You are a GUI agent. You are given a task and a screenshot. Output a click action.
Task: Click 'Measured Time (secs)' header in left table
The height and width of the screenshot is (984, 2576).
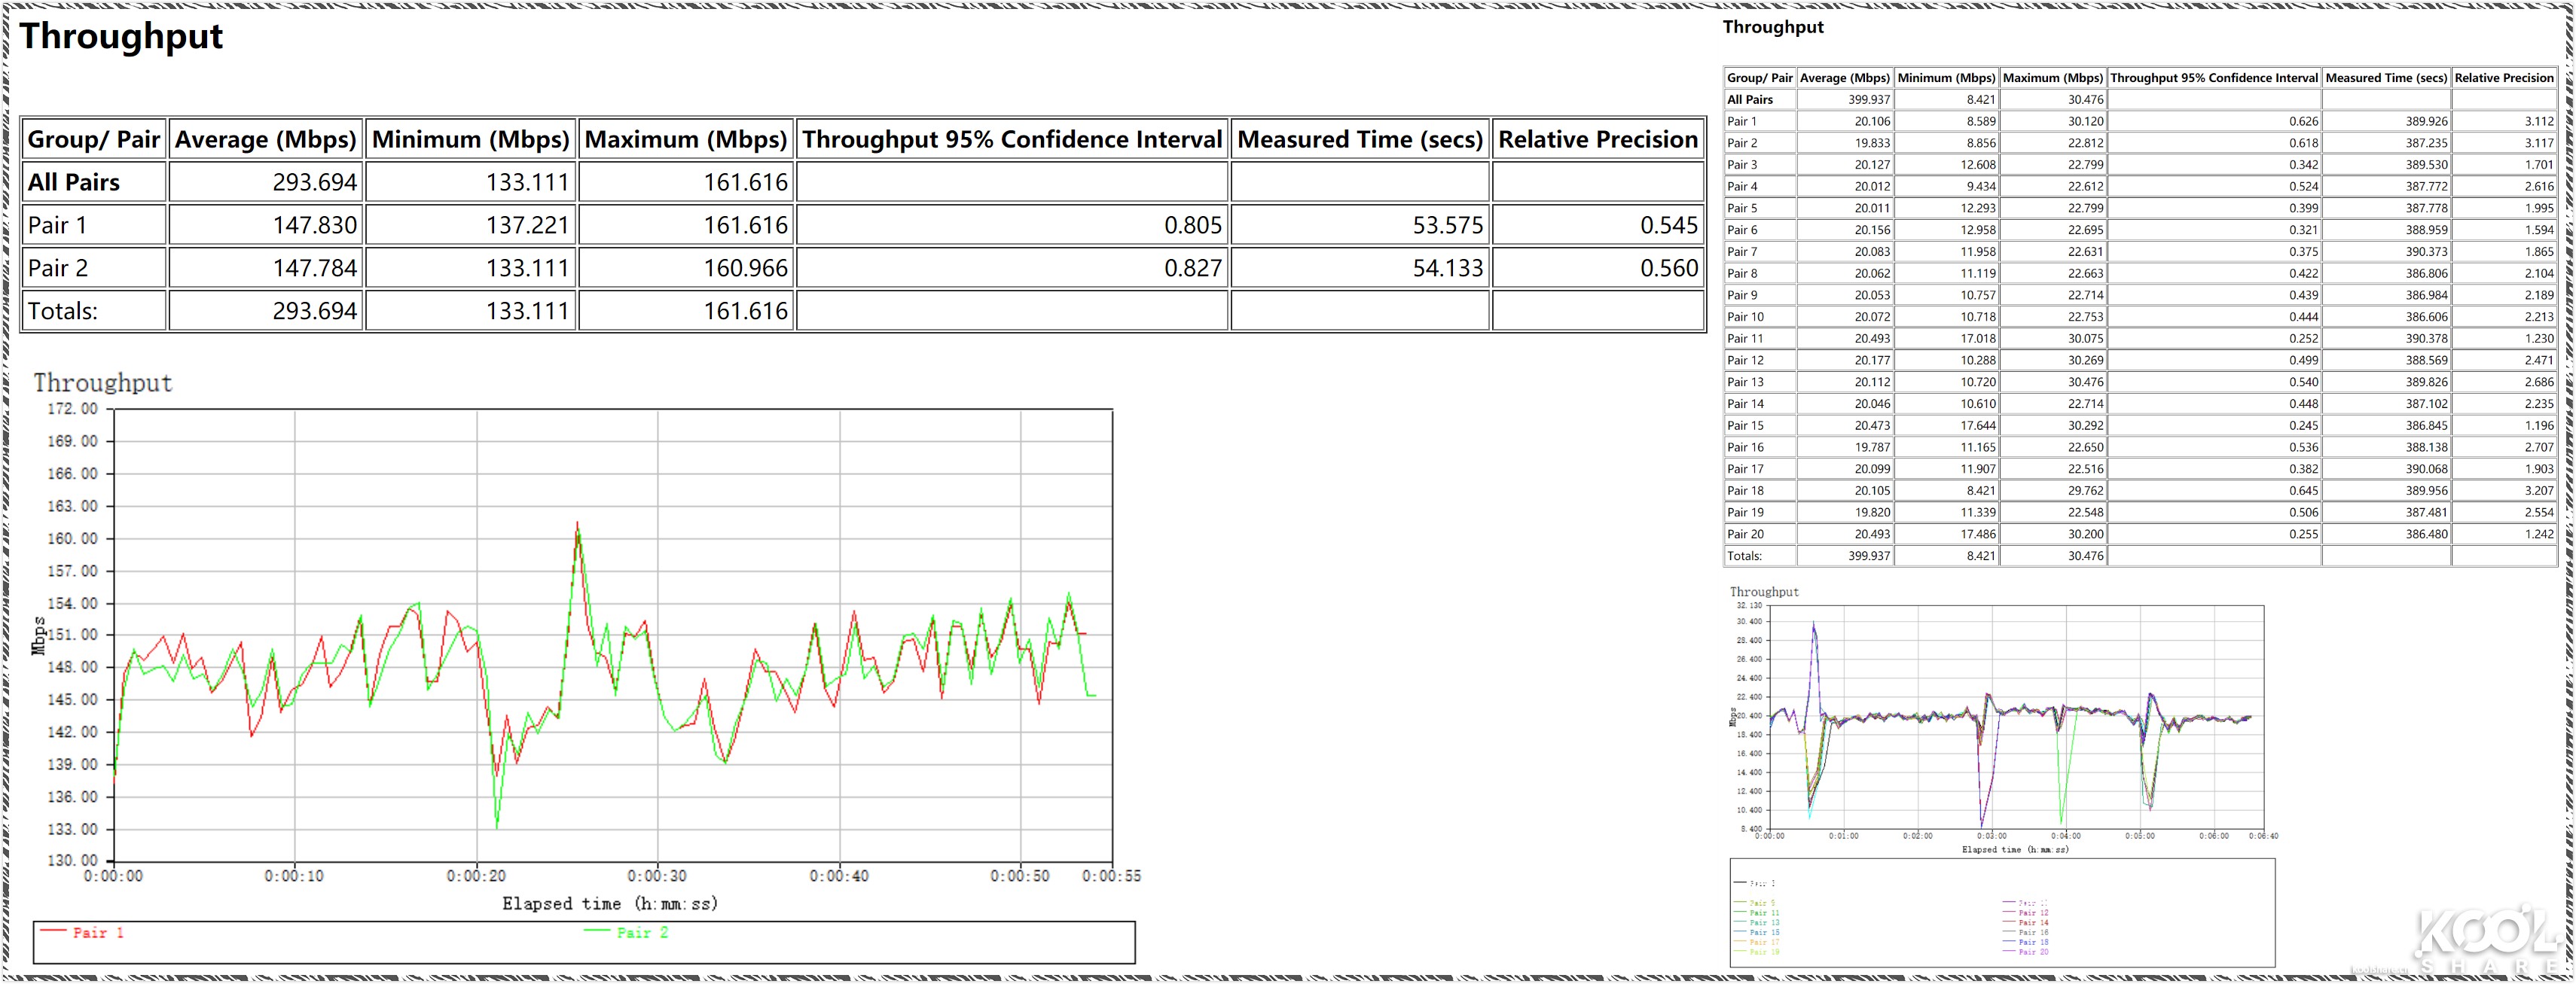point(1359,139)
